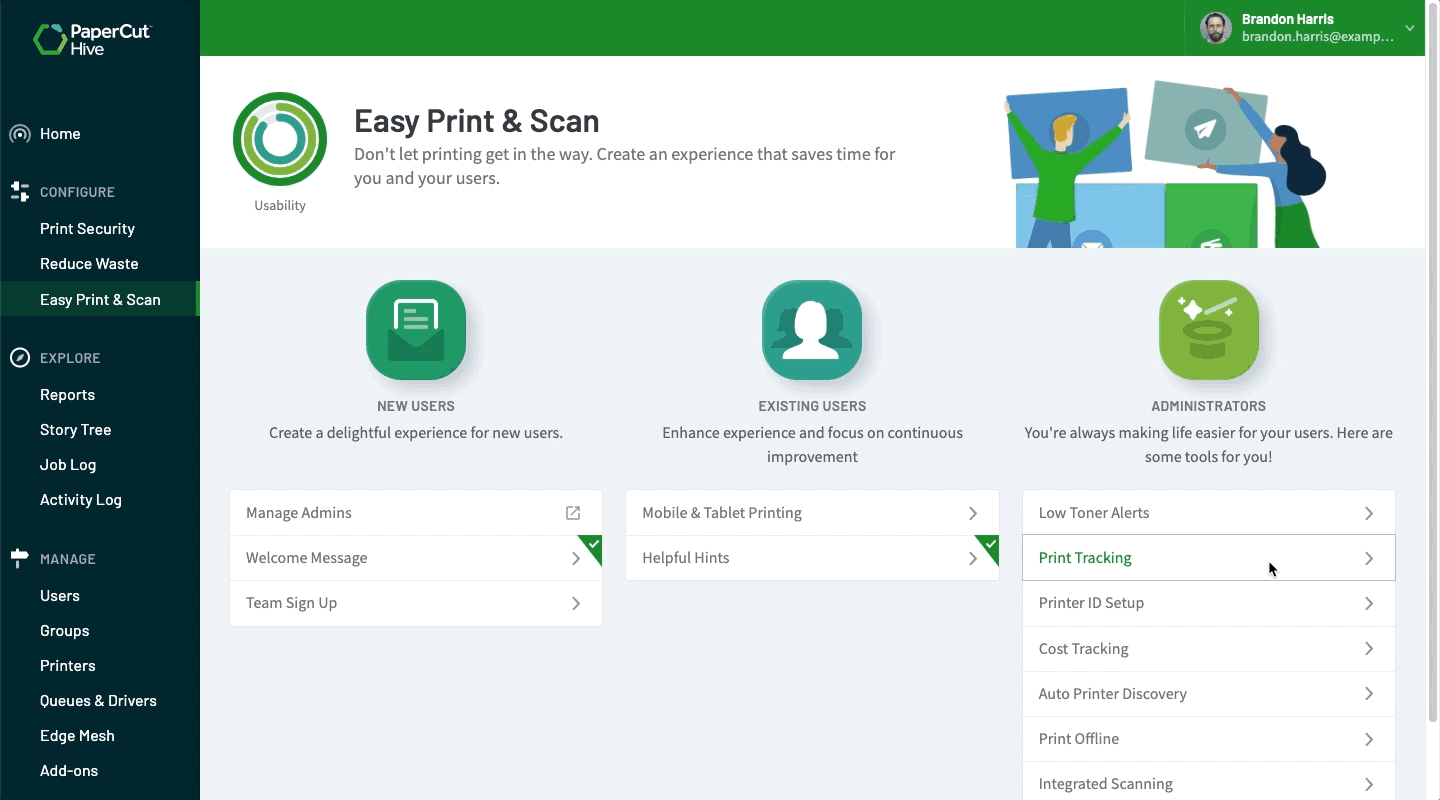
Task: Click the Home broadcast icon in sidebar
Action: click(x=19, y=134)
